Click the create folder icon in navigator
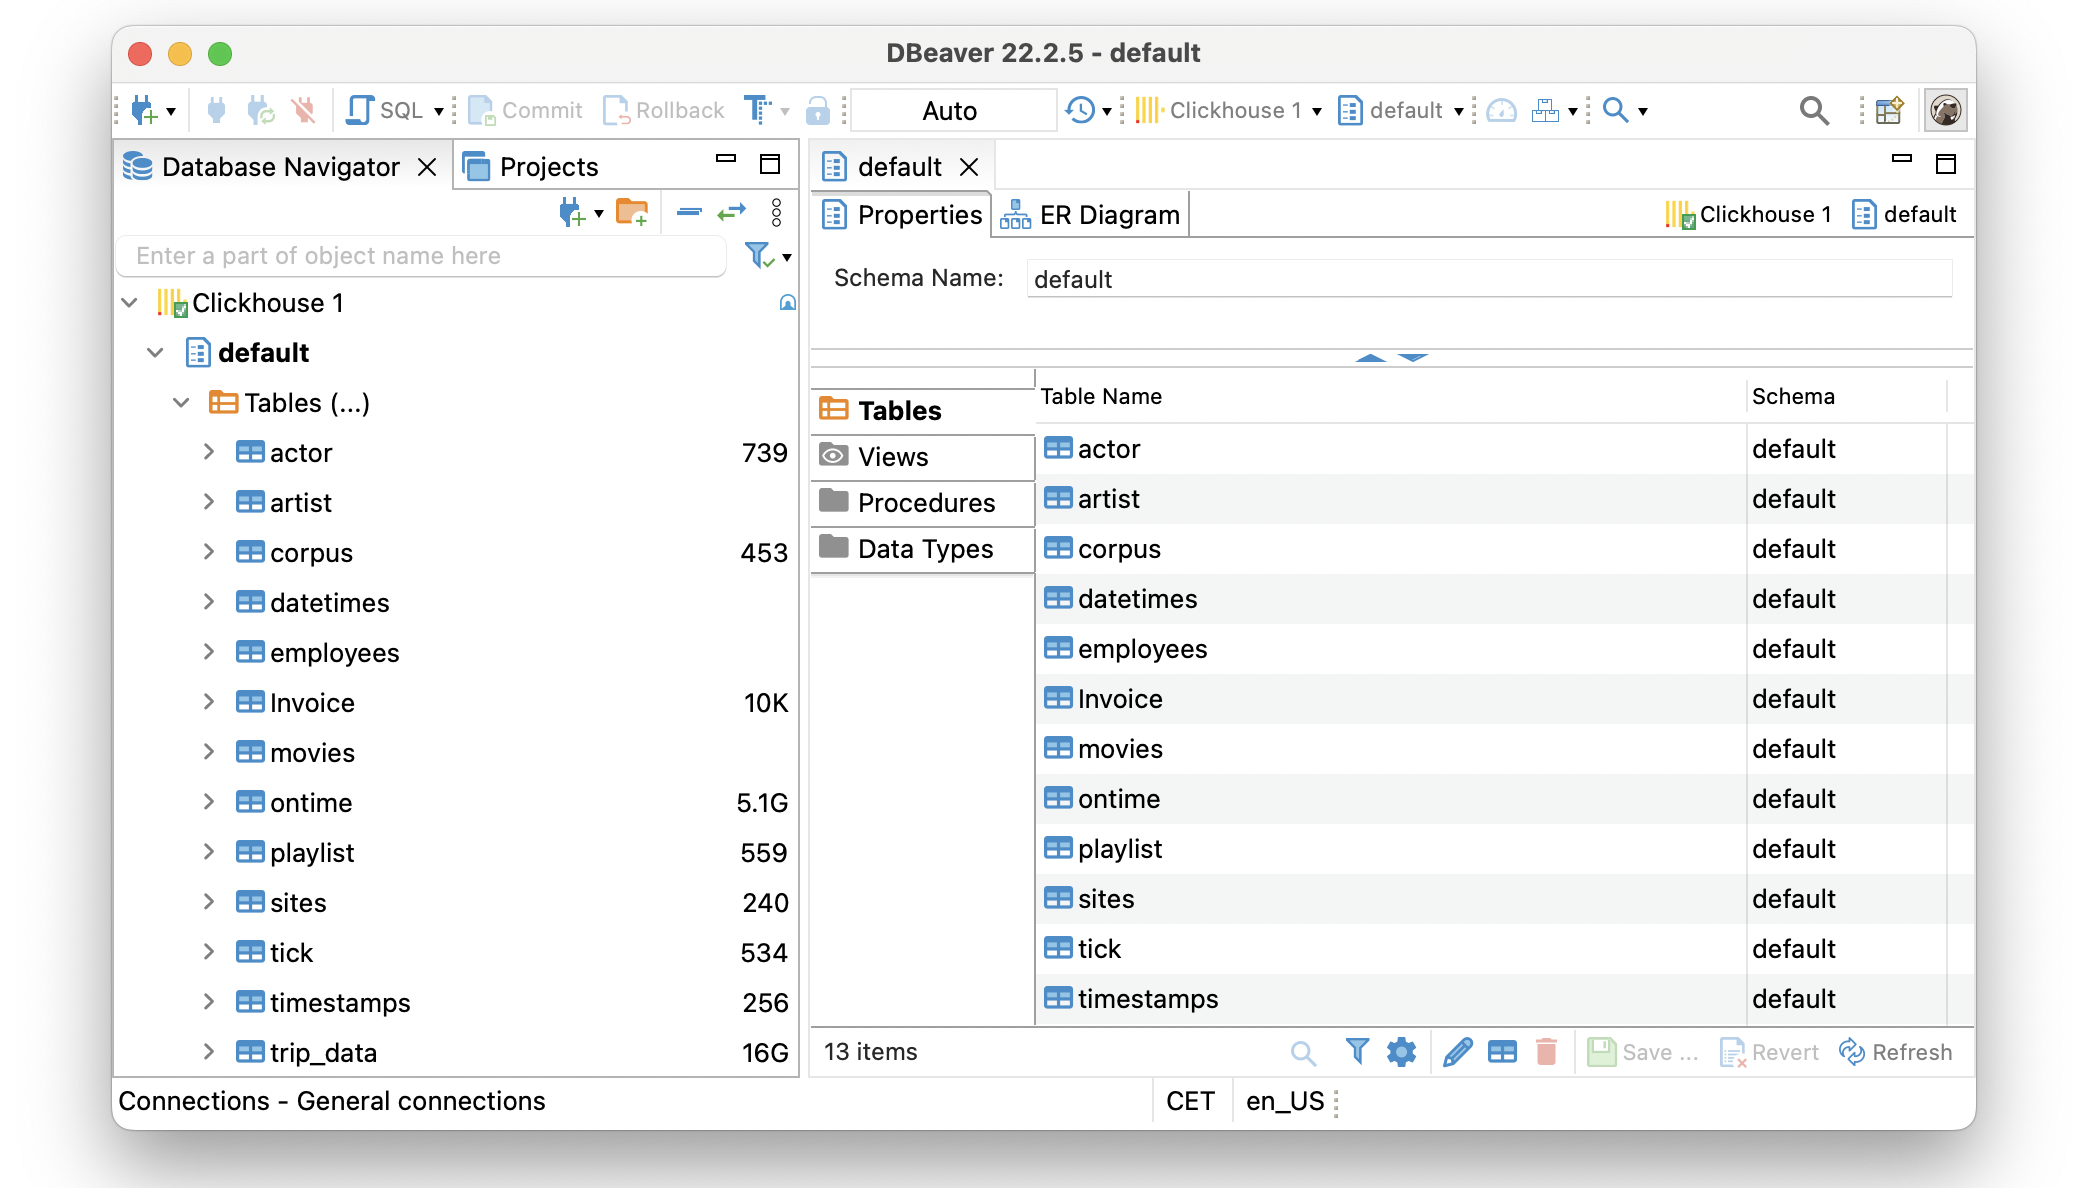 632,212
